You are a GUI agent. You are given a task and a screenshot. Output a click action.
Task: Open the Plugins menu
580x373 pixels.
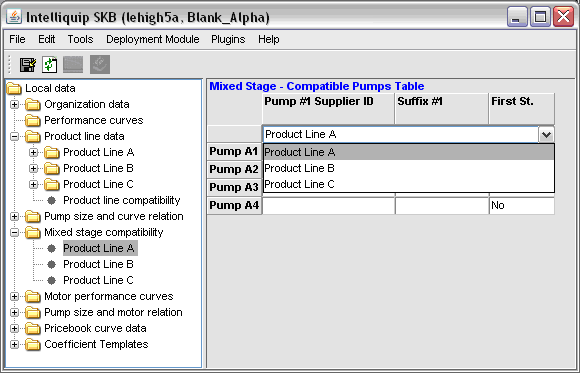[x=228, y=39]
